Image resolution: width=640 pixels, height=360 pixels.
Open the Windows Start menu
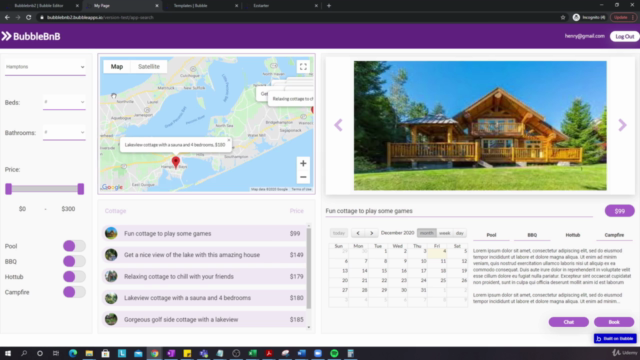tap(8, 353)
